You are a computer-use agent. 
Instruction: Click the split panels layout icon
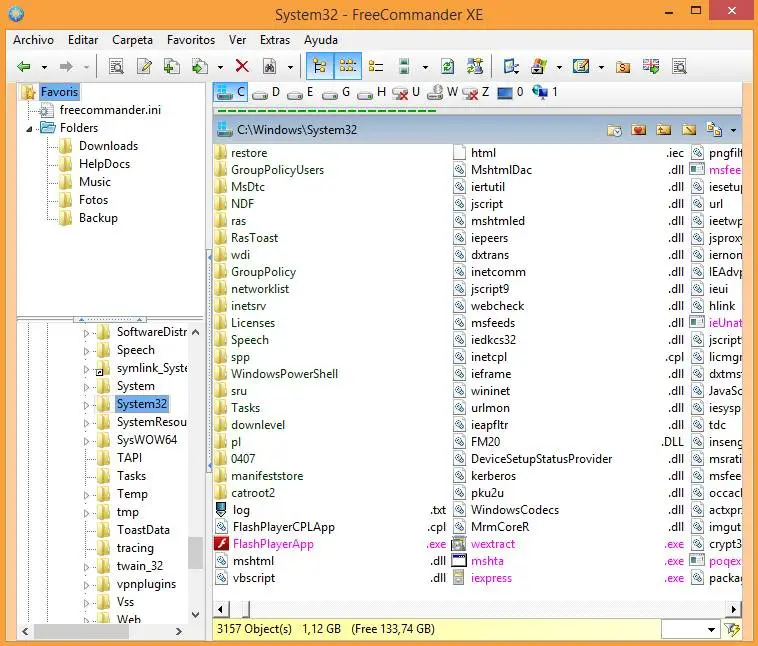pos(404,67)
